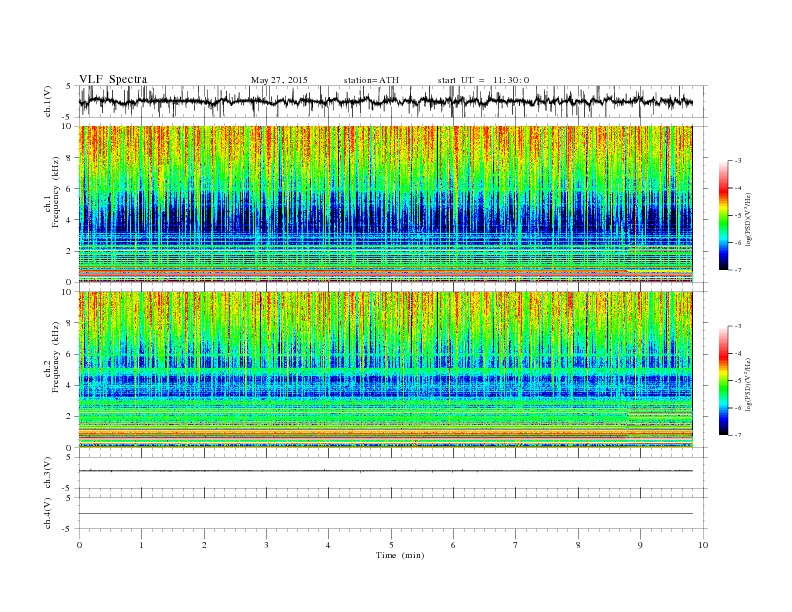The width and height of the screenshot is (792, 612).
Task: Click the "0" time axis tick label
Action: coord(79,545)
